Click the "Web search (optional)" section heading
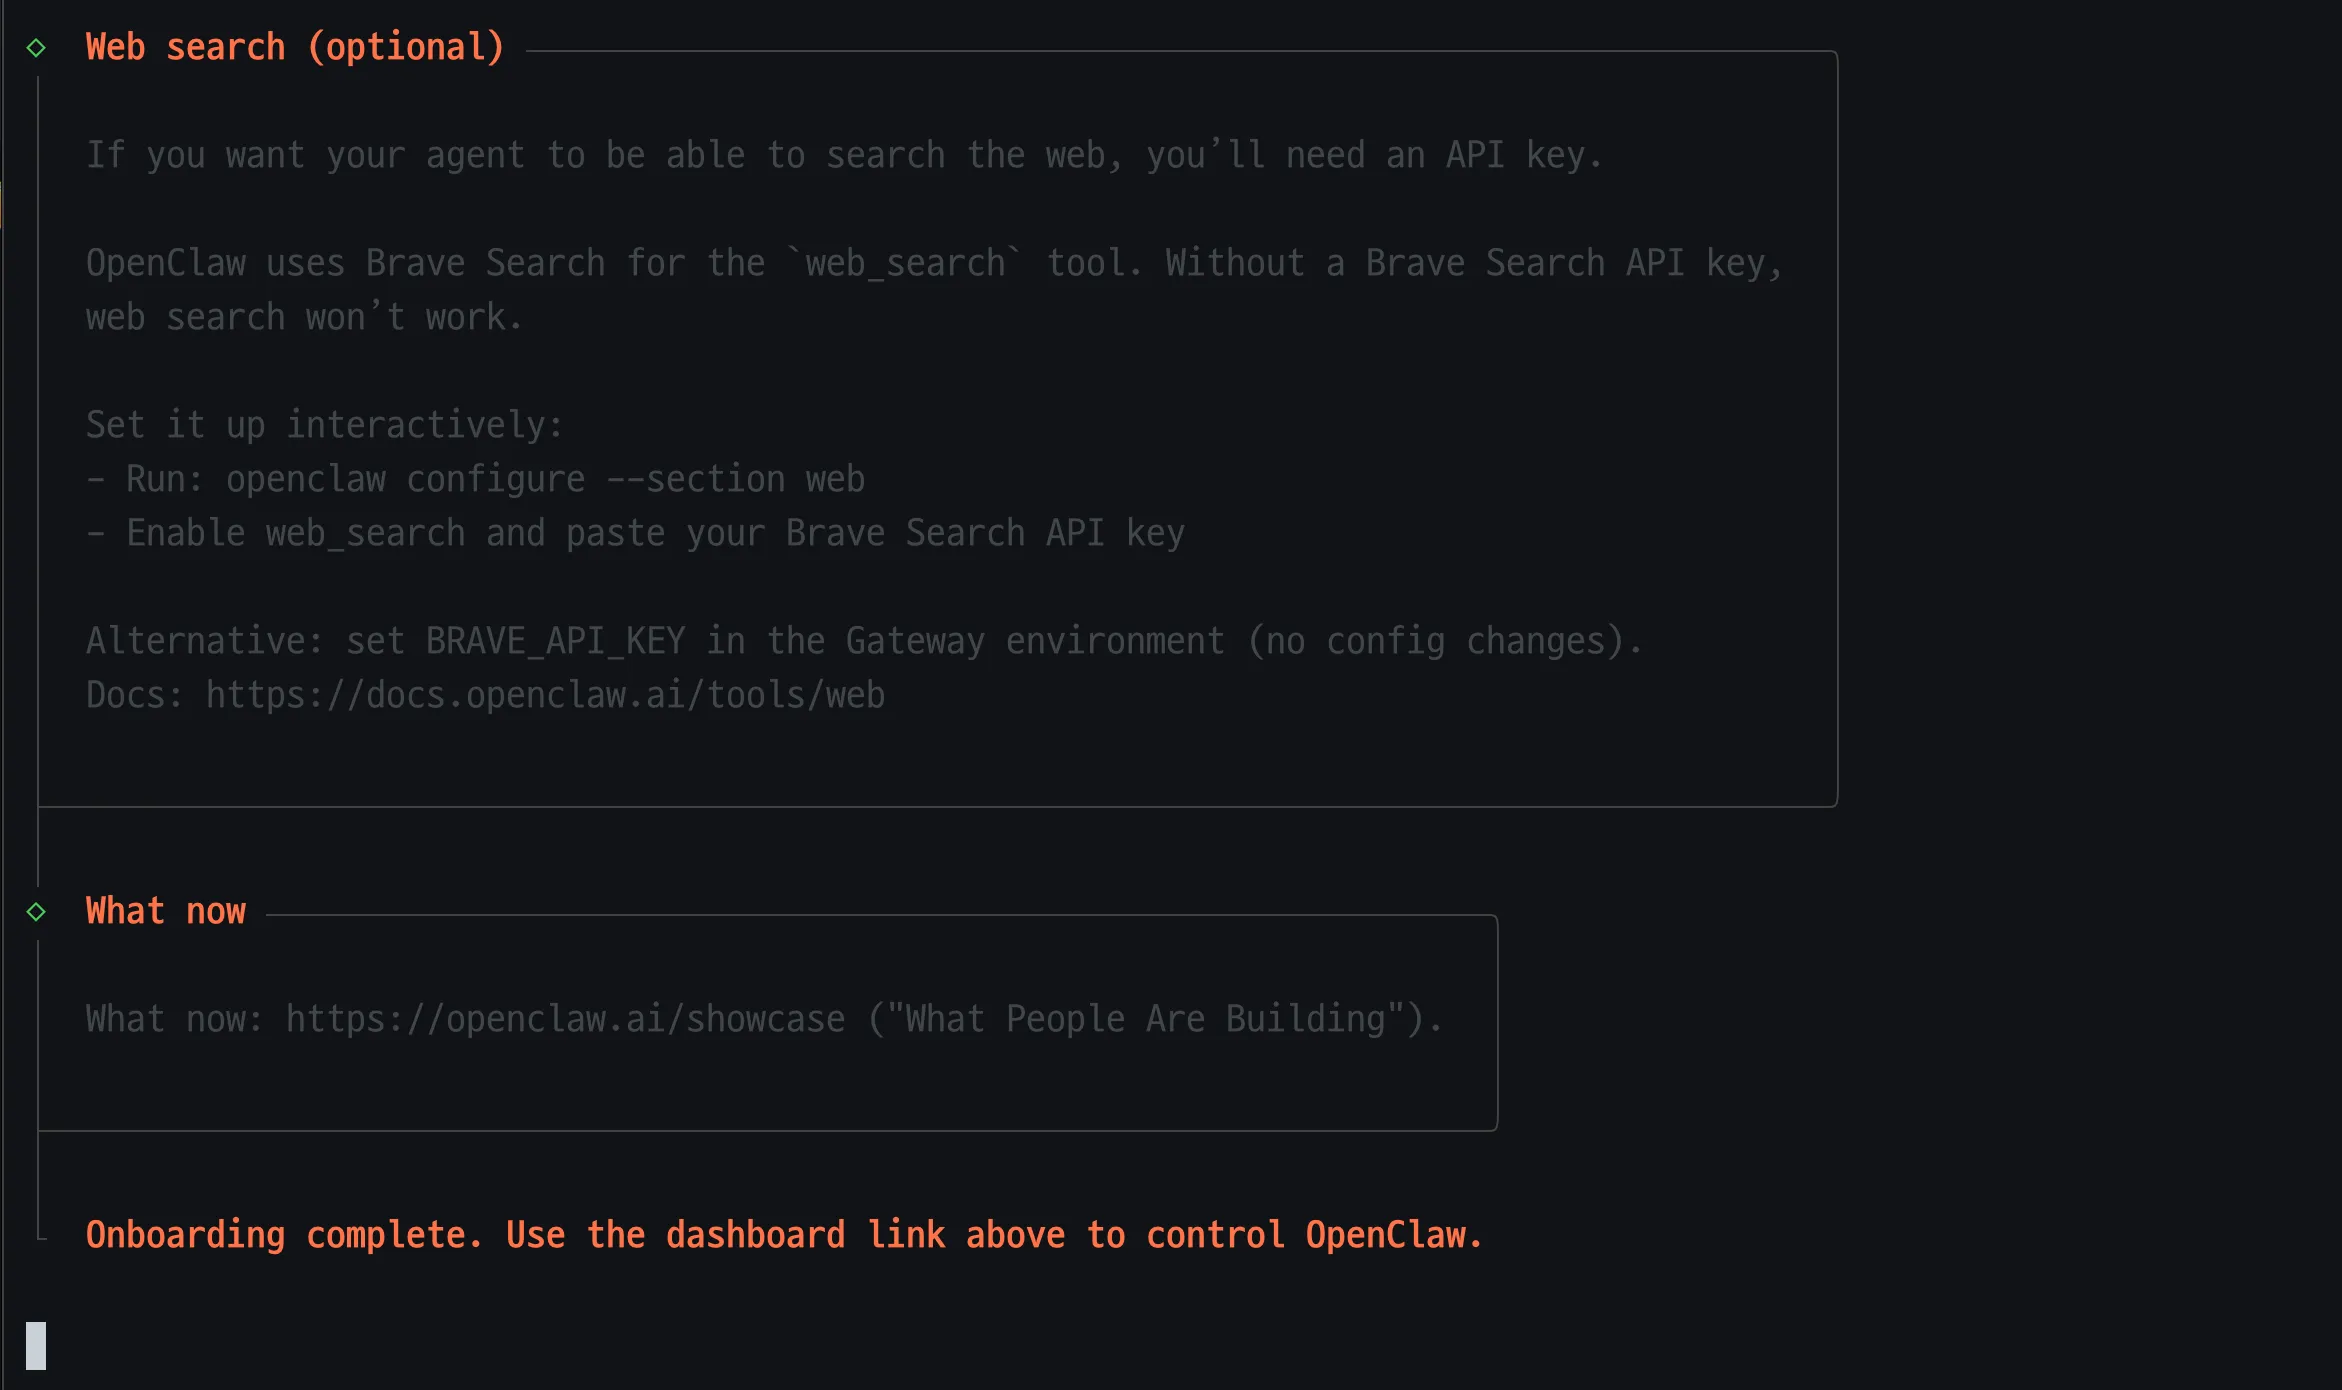The image size is (2342, 1390). tap(295, 48)
